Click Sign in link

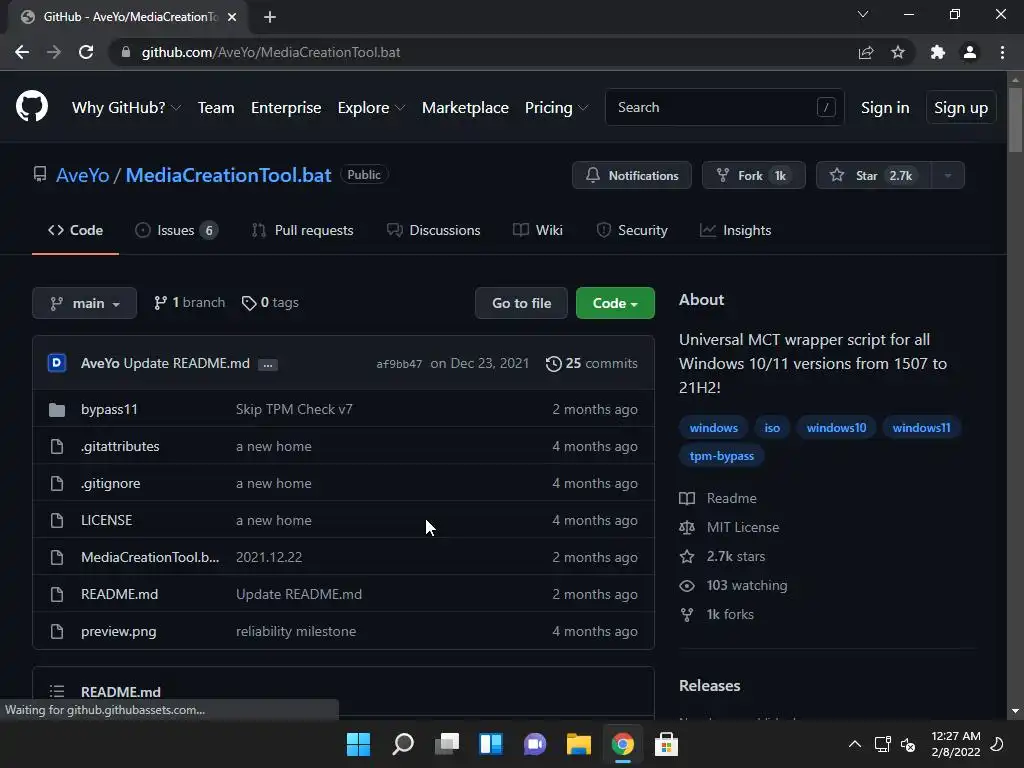(x=885, y=108)
